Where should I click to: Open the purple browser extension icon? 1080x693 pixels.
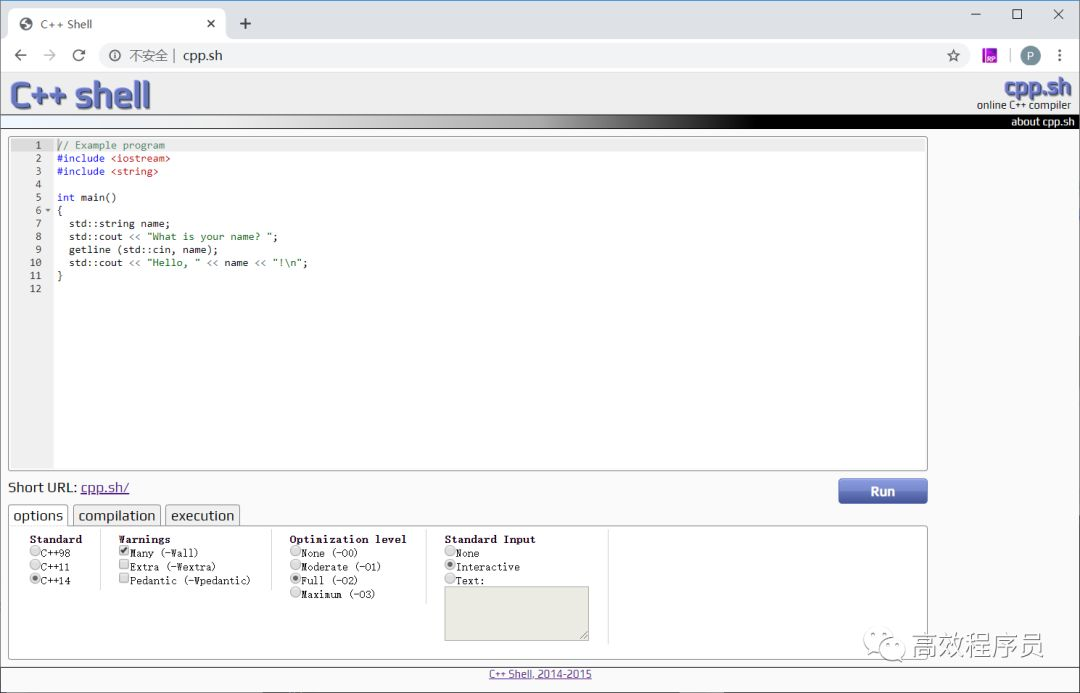[x=990, y=56]
